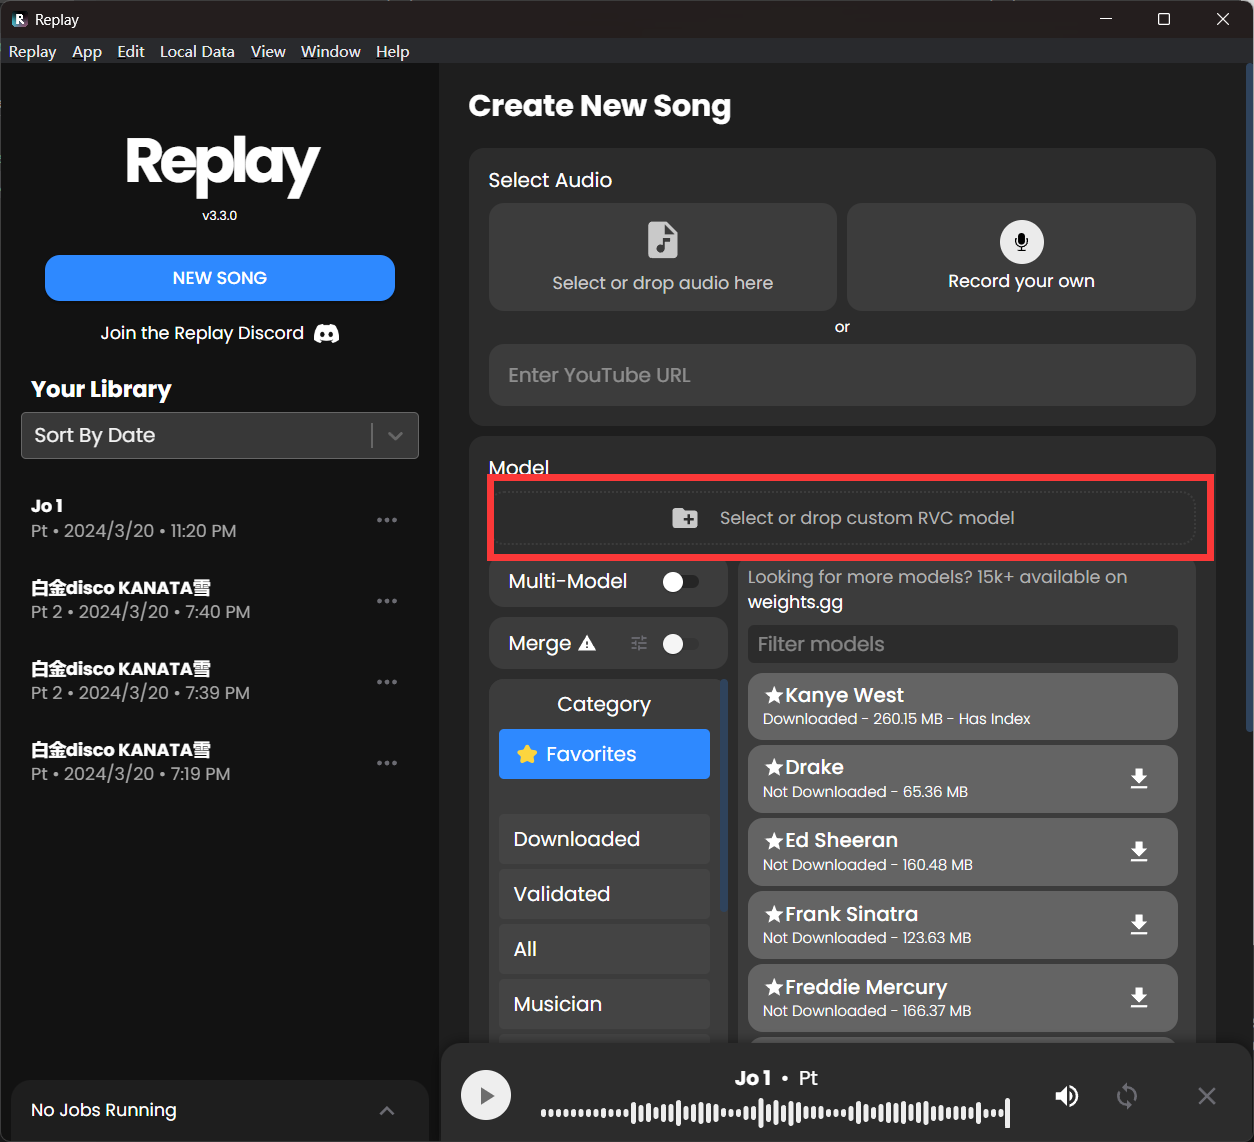Click the Favorites star icon
Screen dimensions: 1254x1142
pyautogui.click(x=527, y=754)
